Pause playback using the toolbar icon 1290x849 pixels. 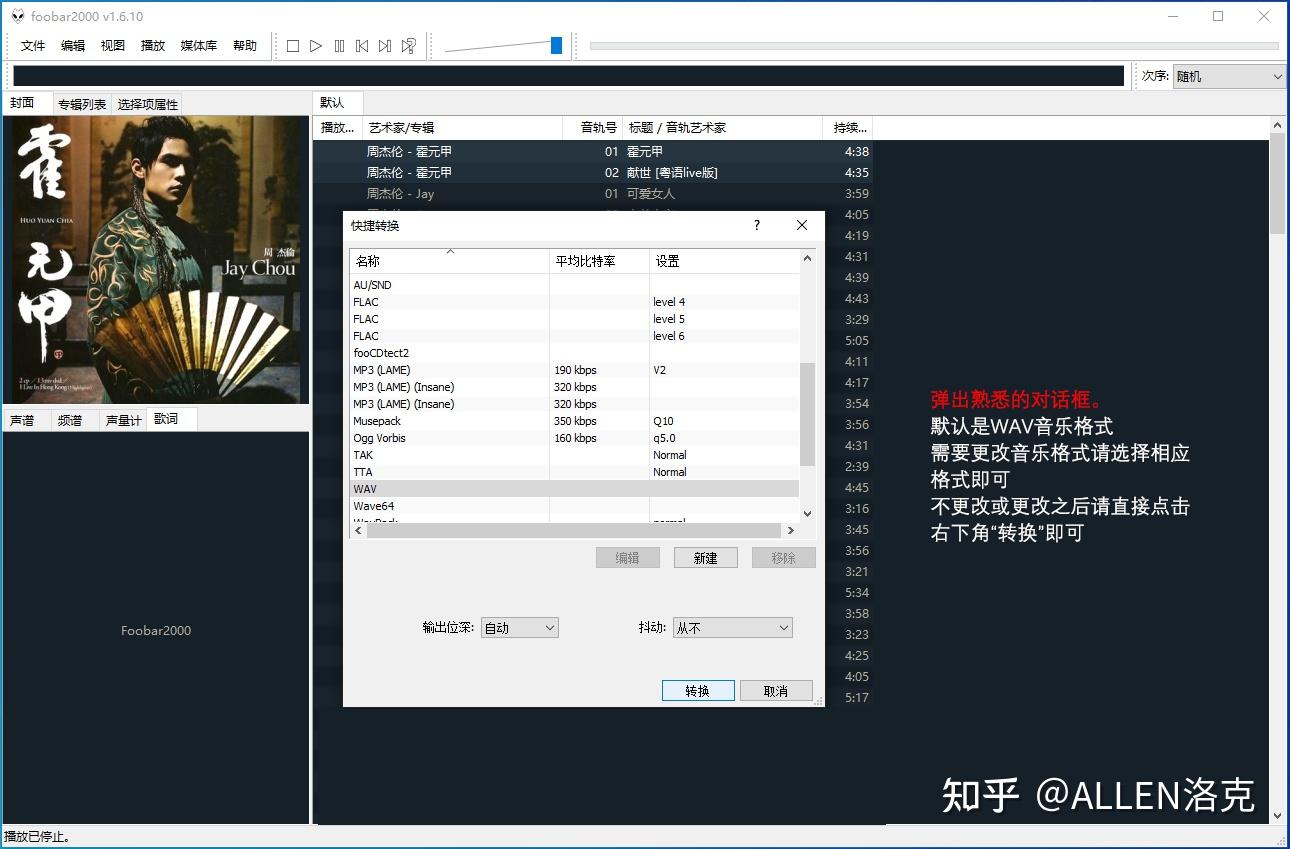click(339, 46)
